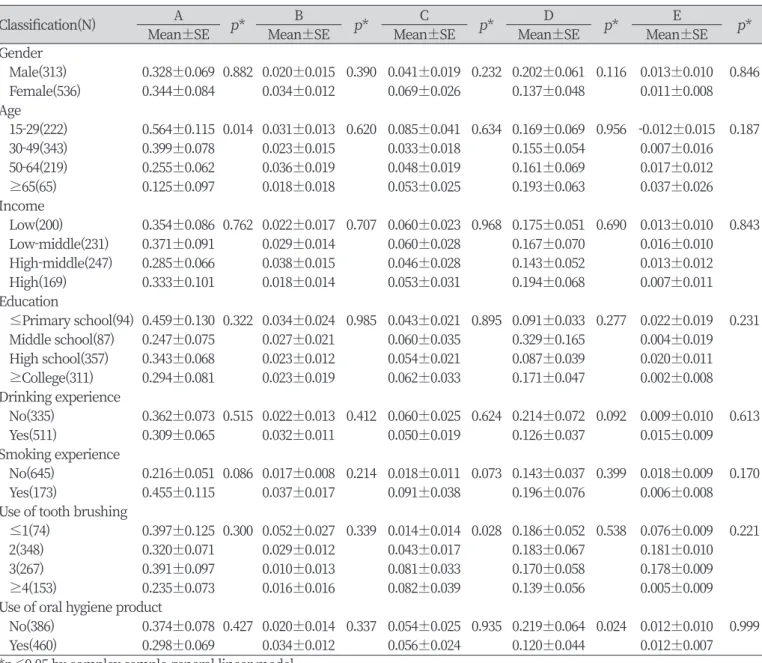The width and height of the screenshot is (762, 663).
Task: Select the Smoking experience heading
Action: pos(60,454)
